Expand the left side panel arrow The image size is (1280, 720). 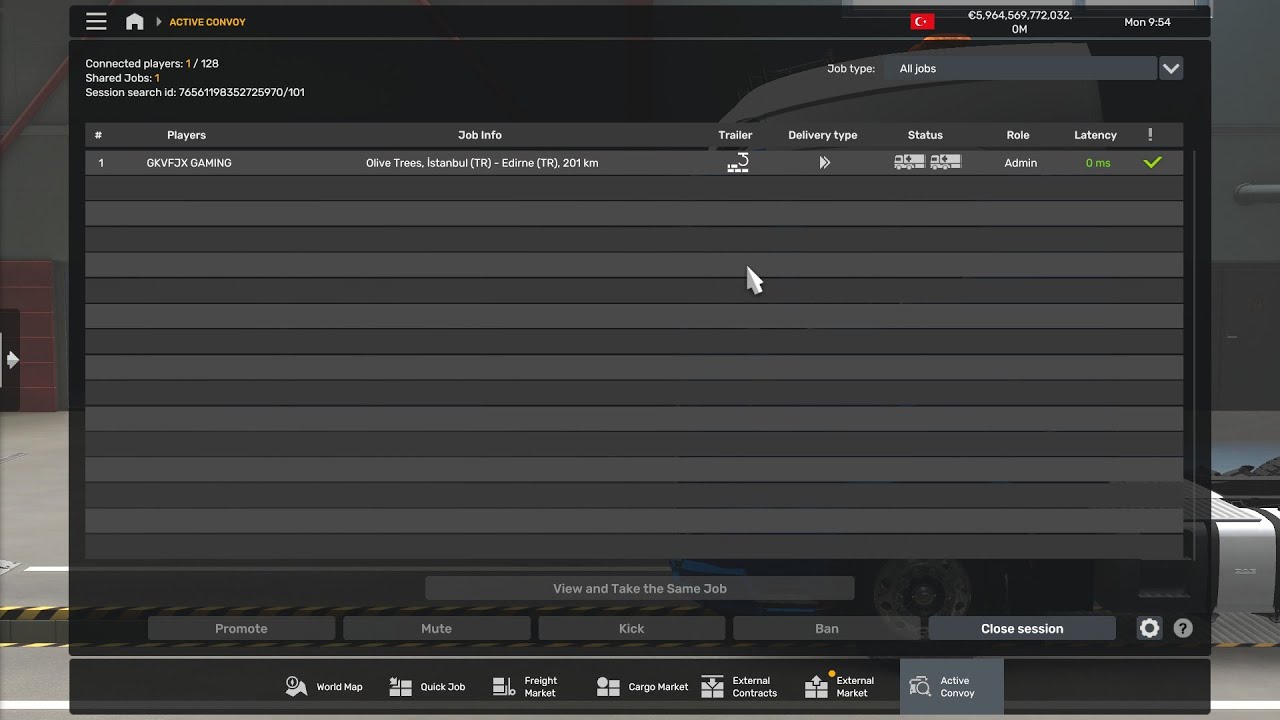pos(12,360)
